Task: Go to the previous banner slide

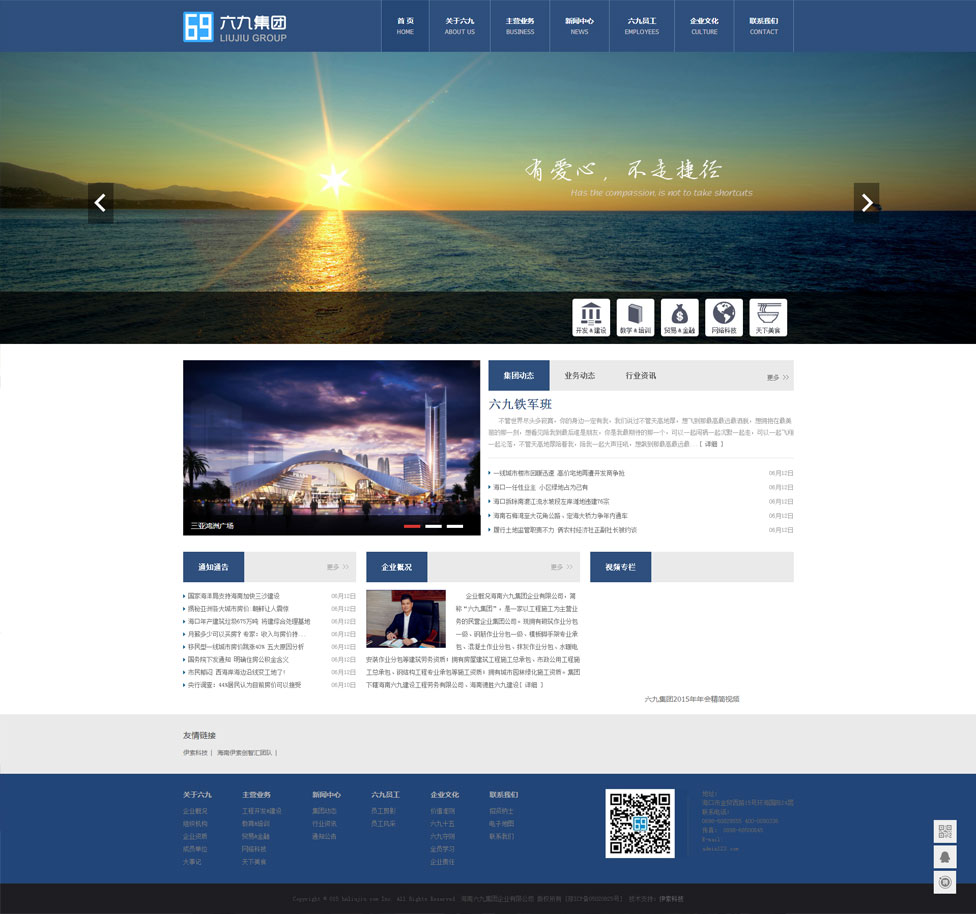Action: pos(100,203)
